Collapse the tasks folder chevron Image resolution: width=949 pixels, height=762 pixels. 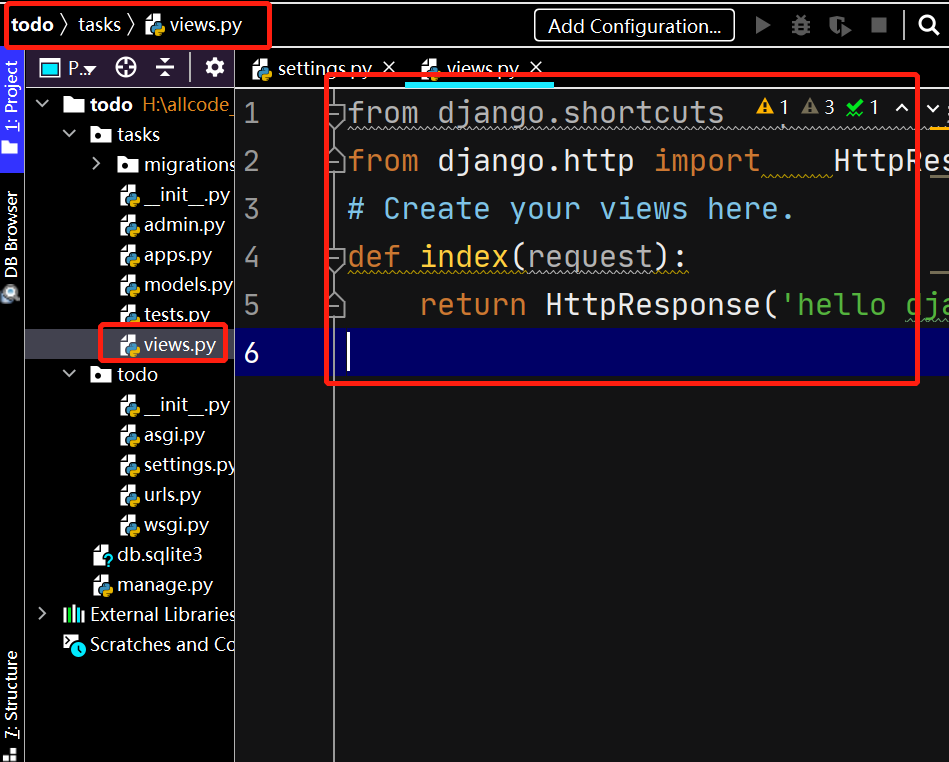(70, 134)
